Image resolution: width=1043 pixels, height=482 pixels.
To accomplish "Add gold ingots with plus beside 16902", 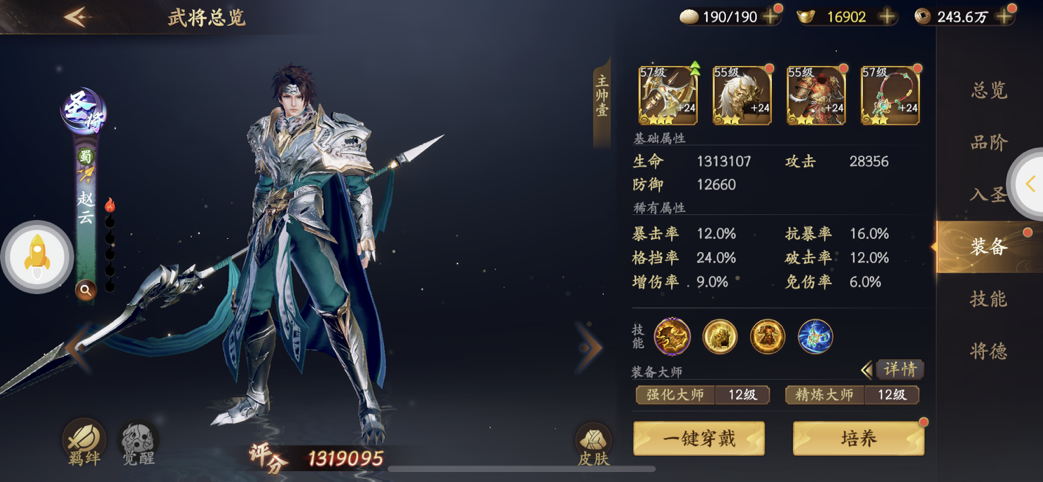I will (887, 17).
